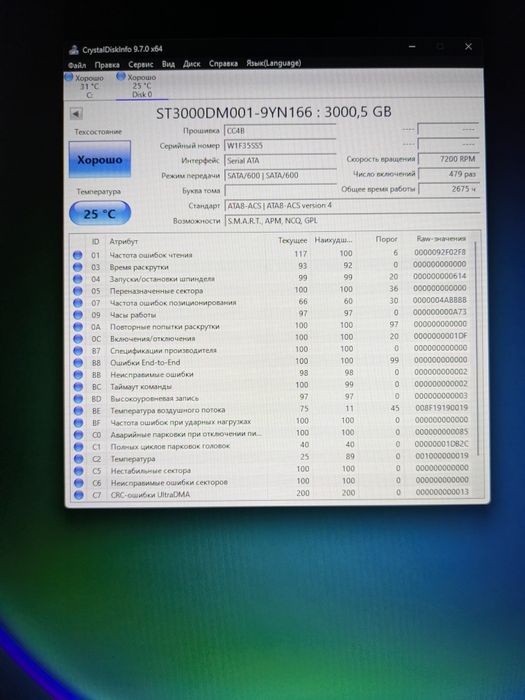This screenshot has height=700, width=525.
Task: Minimize the CrystalDiskInfo window
Action: tap(412, 46)
